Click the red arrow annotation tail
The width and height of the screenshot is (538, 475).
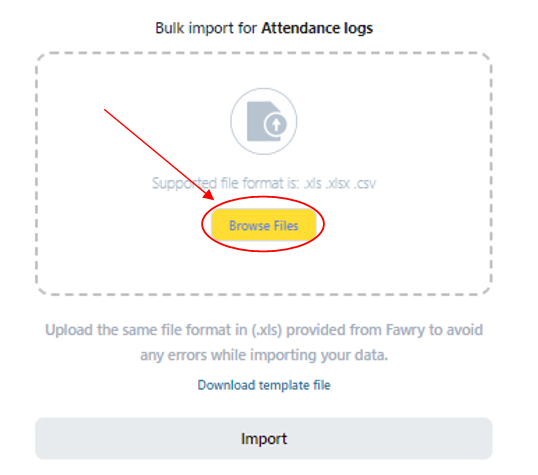(106, 111)
